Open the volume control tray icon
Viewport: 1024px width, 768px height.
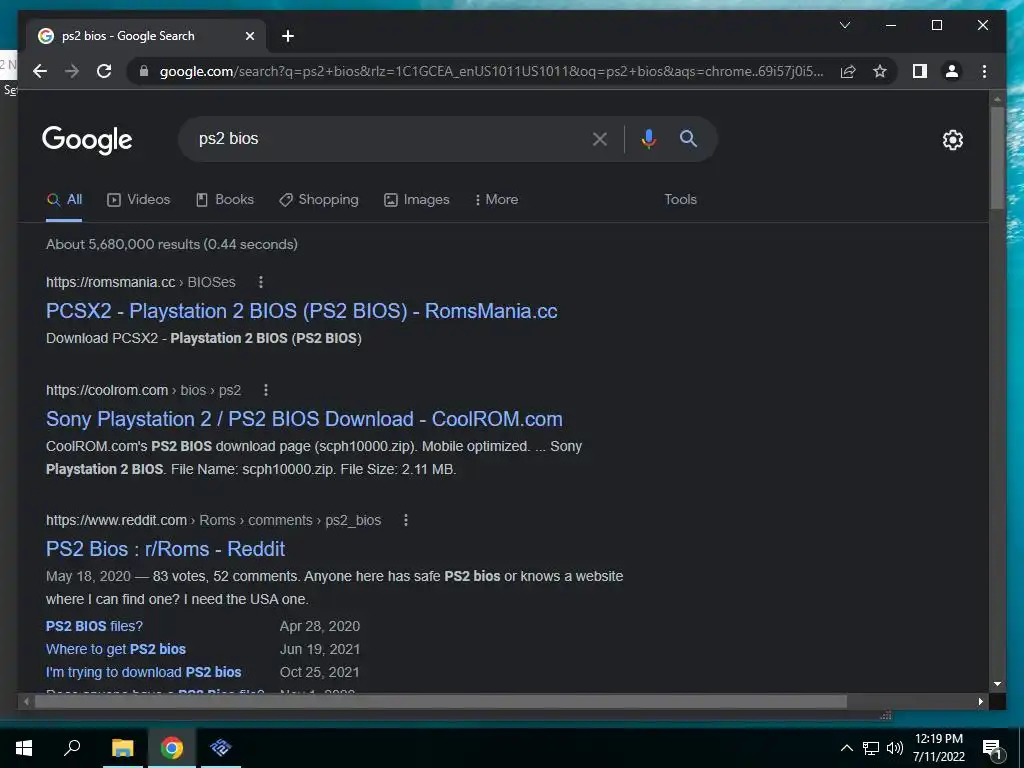894,748
